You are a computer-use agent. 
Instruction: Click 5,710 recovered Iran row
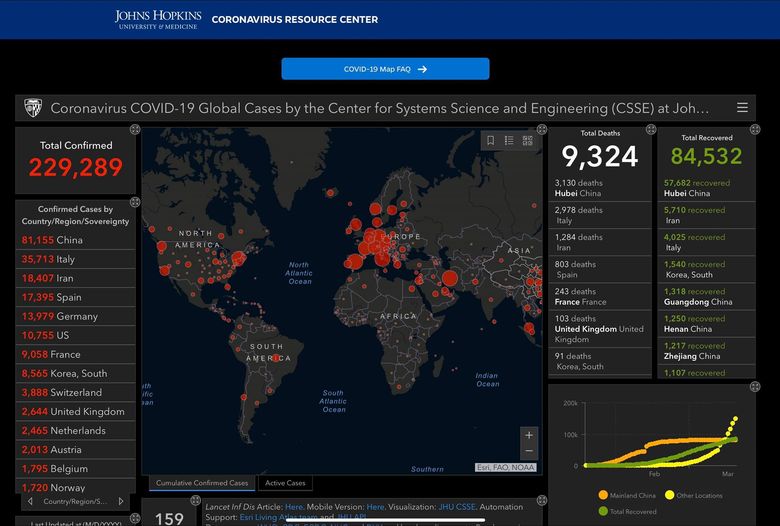click(x=706, y=215)
